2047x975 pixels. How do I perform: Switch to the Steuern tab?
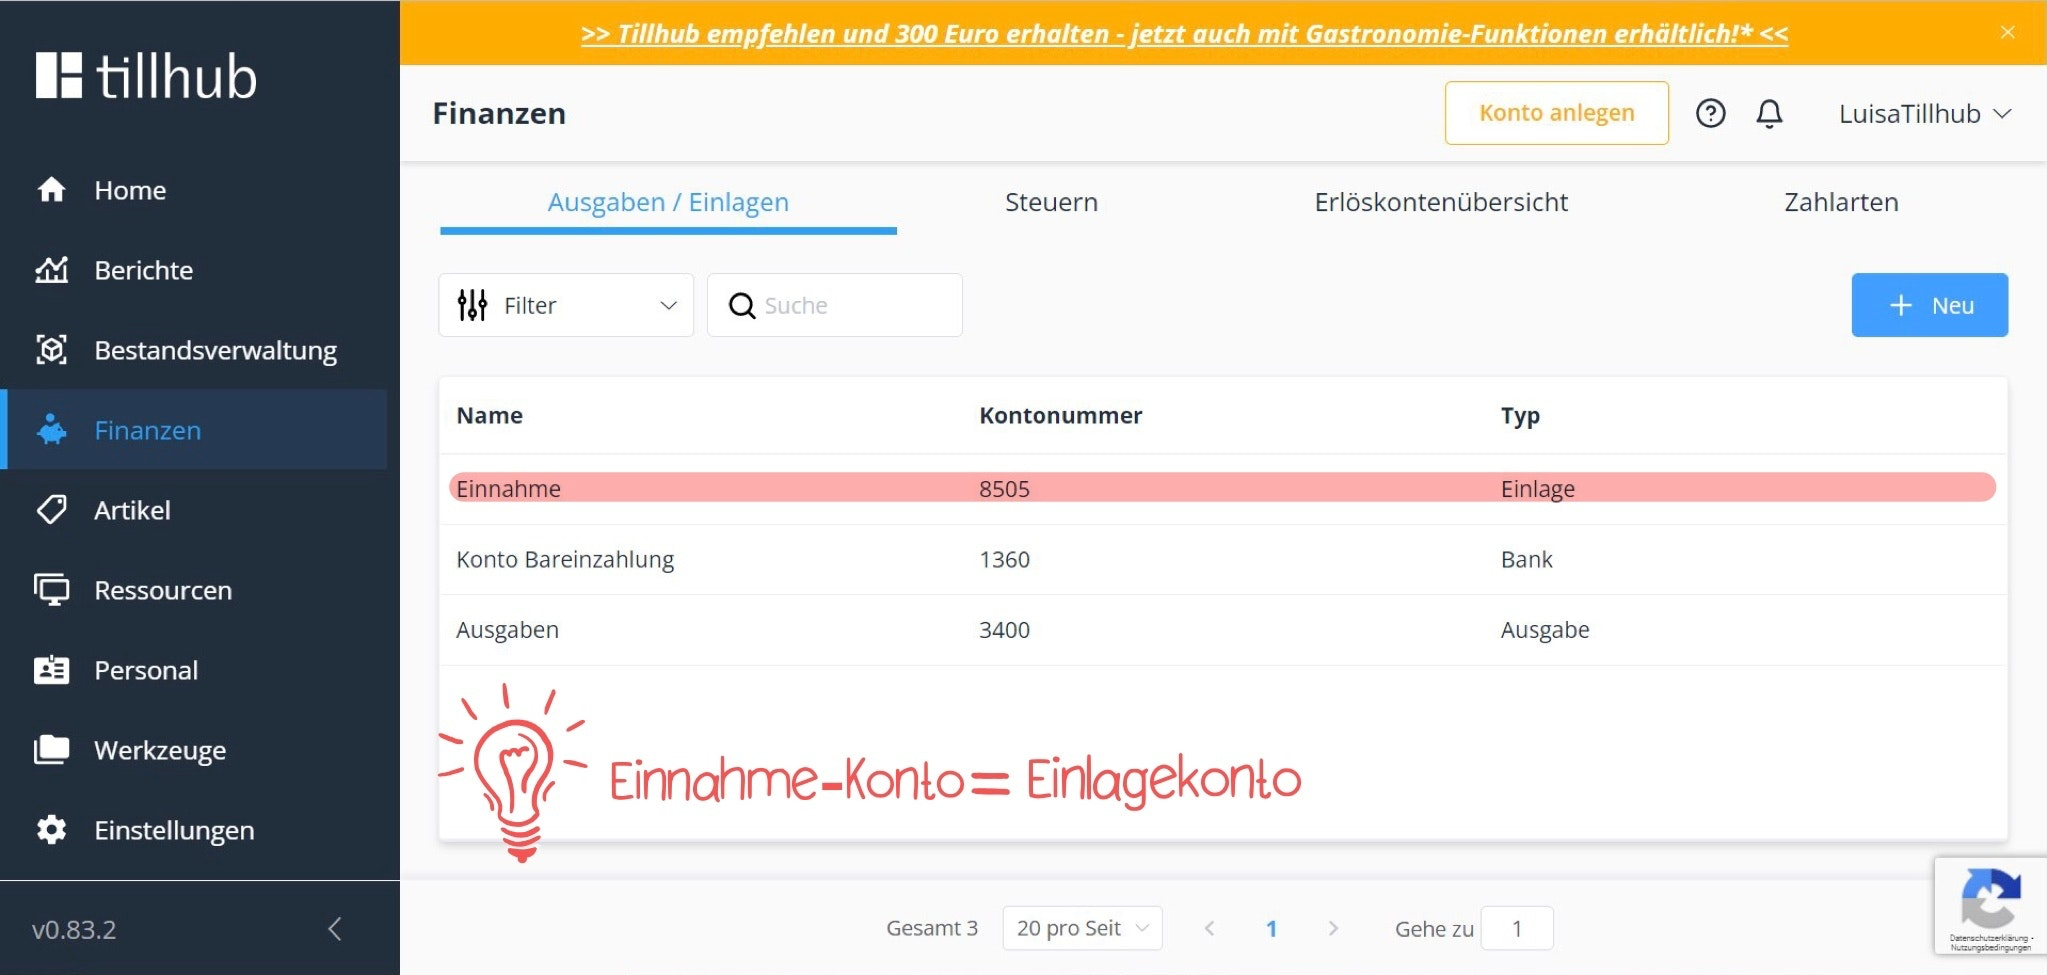1051,202
